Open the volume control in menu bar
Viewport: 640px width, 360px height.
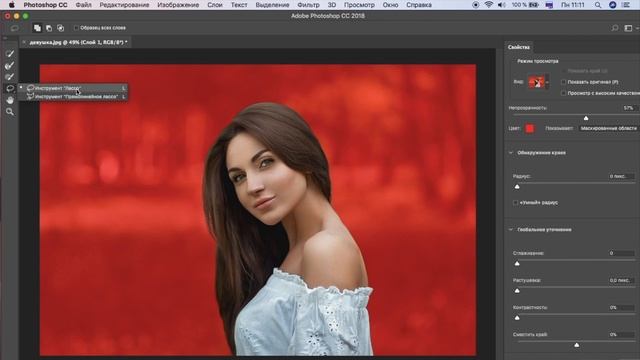[502, 5]
